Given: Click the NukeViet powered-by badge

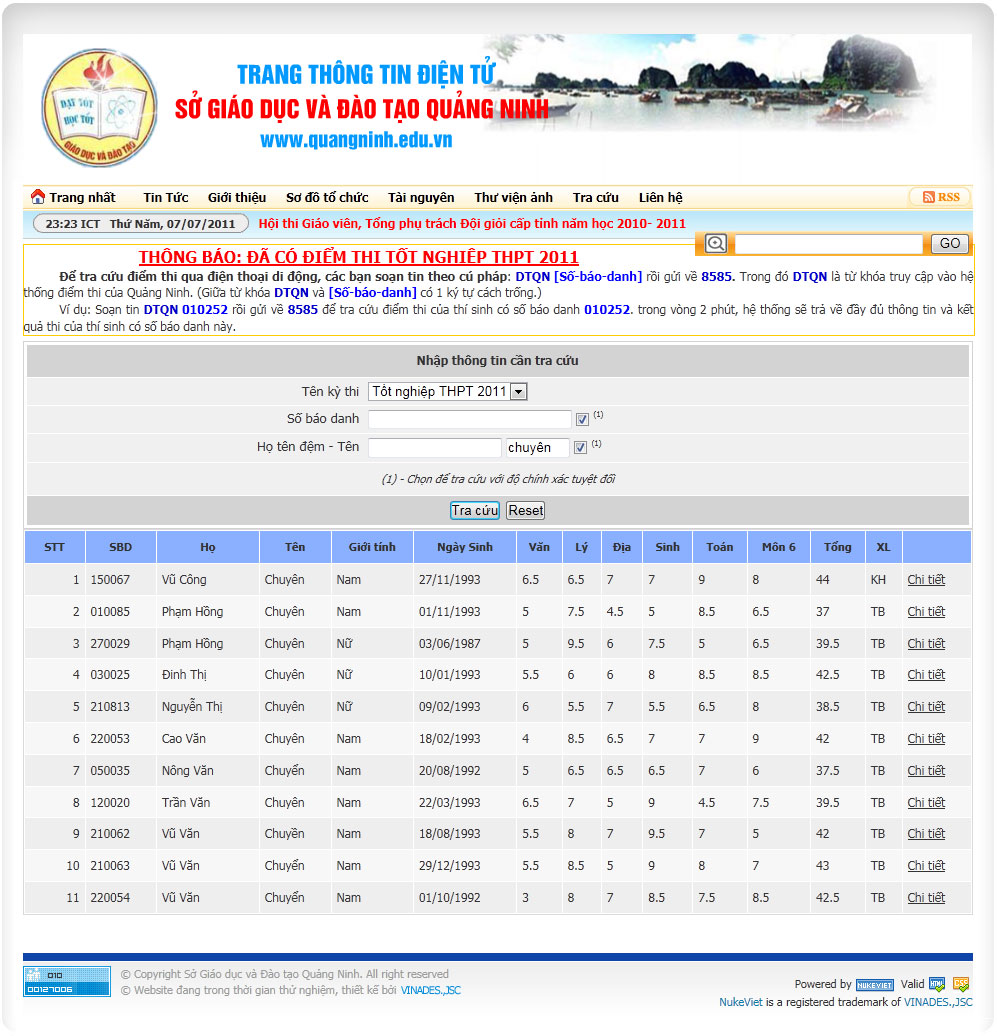Looking at the screenshot, I should coord(875,985).
